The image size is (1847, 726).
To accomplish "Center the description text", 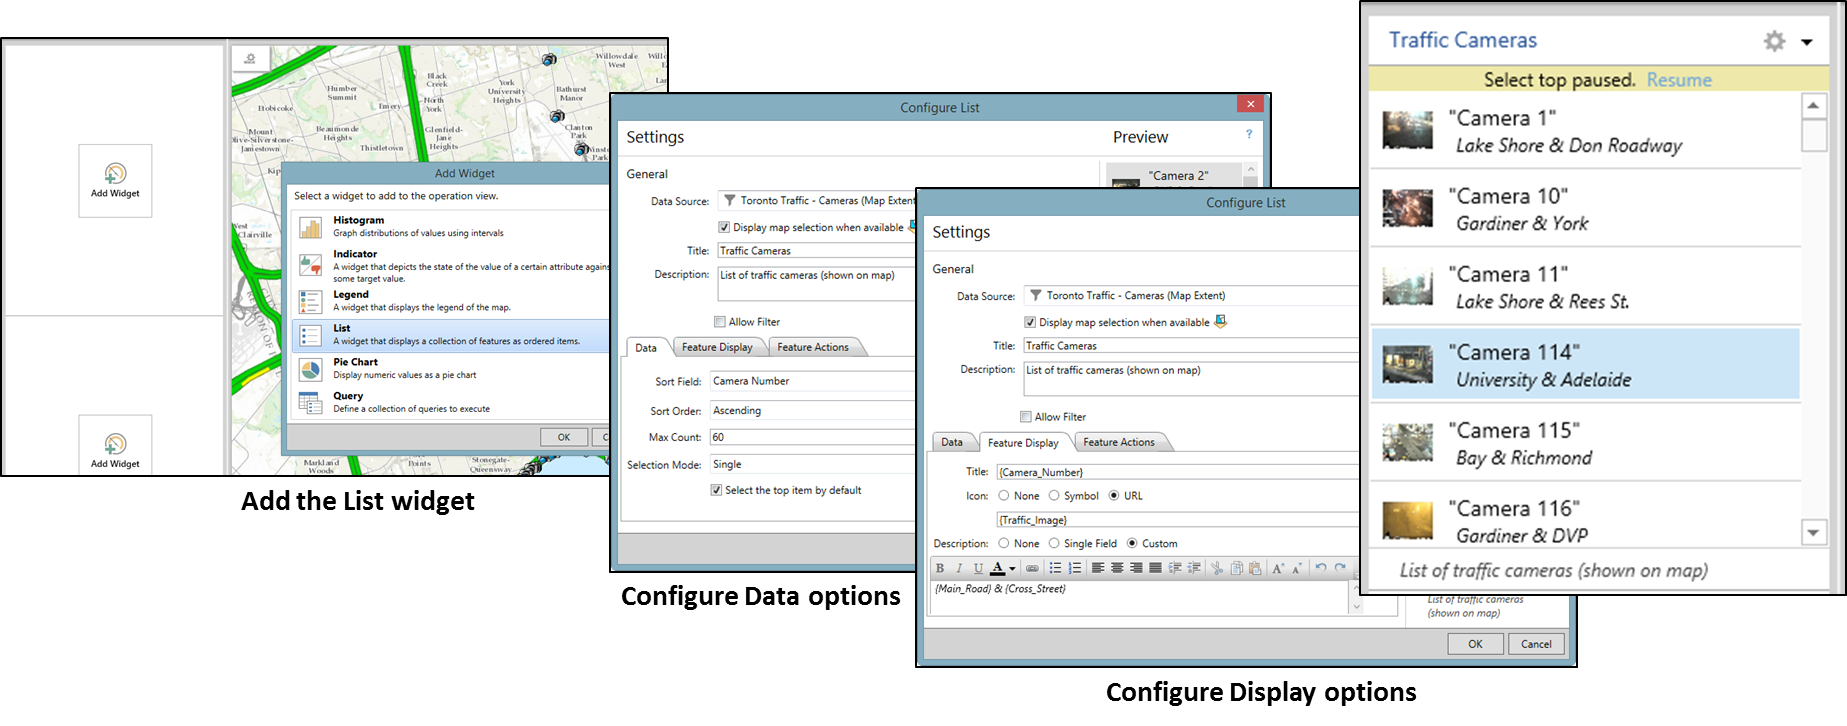I will coord(1117,568).
